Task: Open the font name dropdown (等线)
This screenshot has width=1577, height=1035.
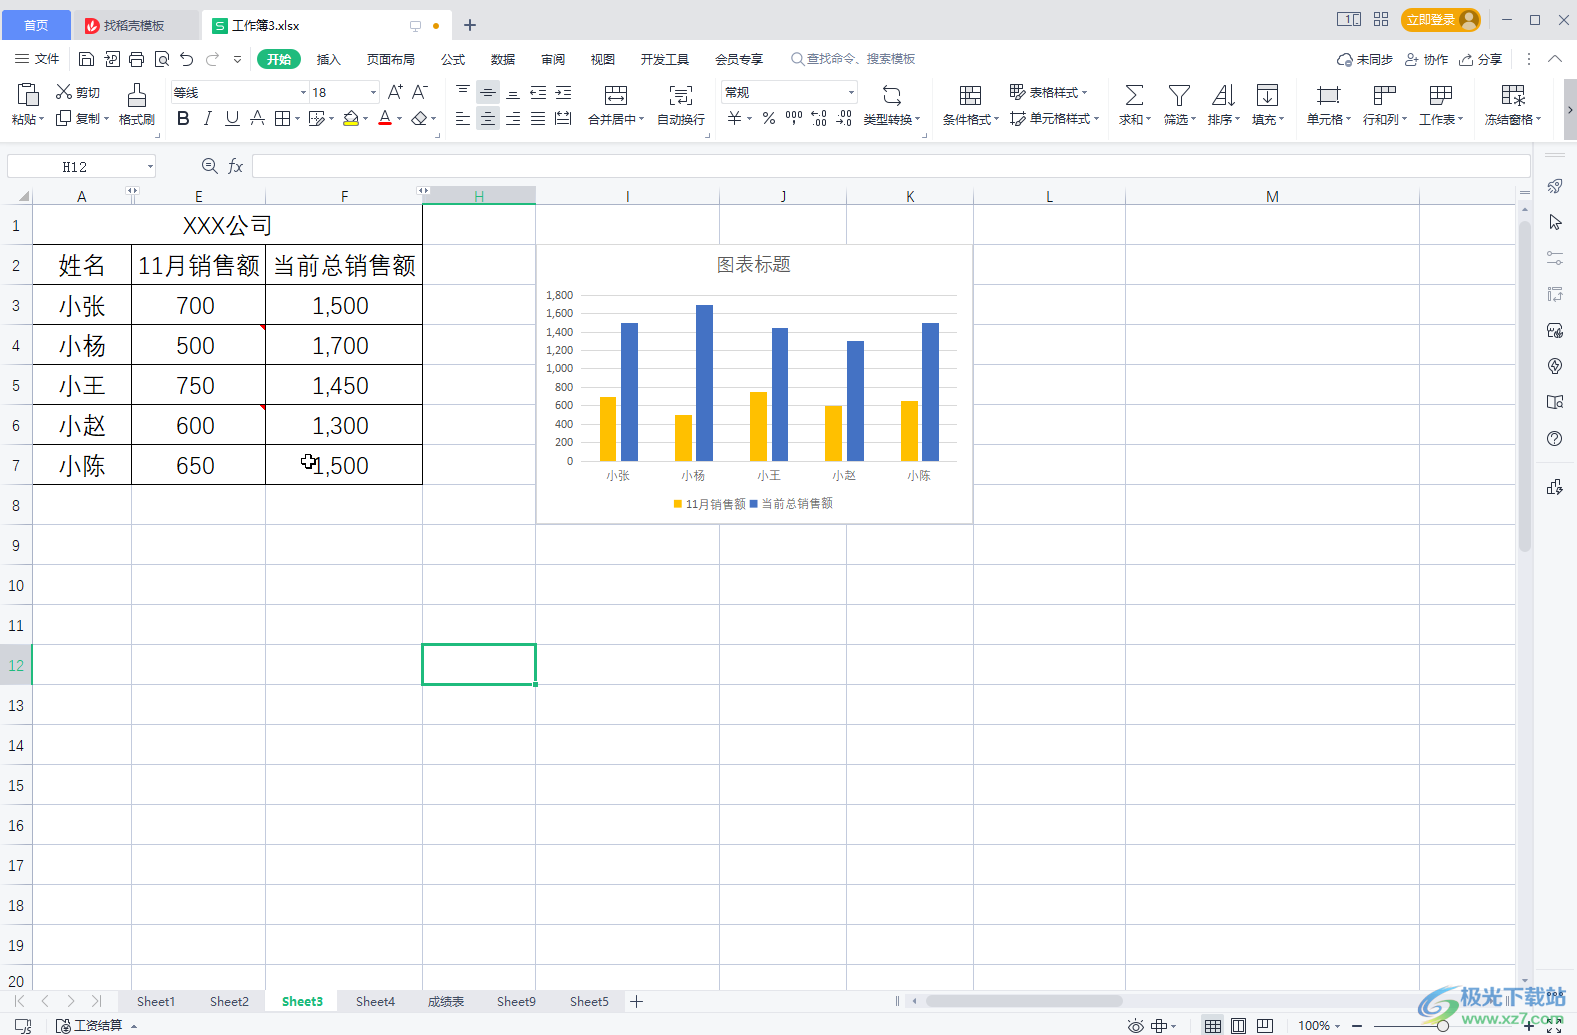Action: (304, 92)
